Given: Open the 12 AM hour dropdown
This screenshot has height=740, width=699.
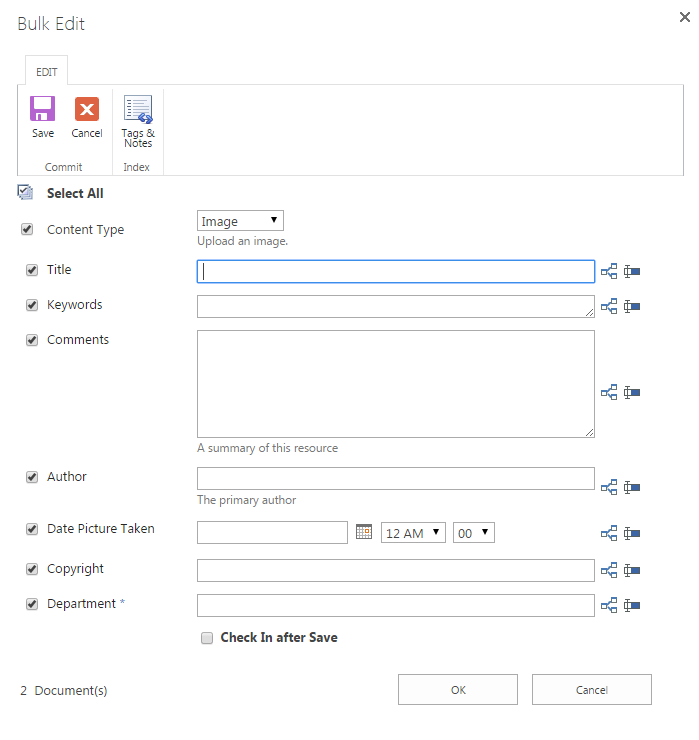Looking at the screenshot, I should tap(413, 532).
